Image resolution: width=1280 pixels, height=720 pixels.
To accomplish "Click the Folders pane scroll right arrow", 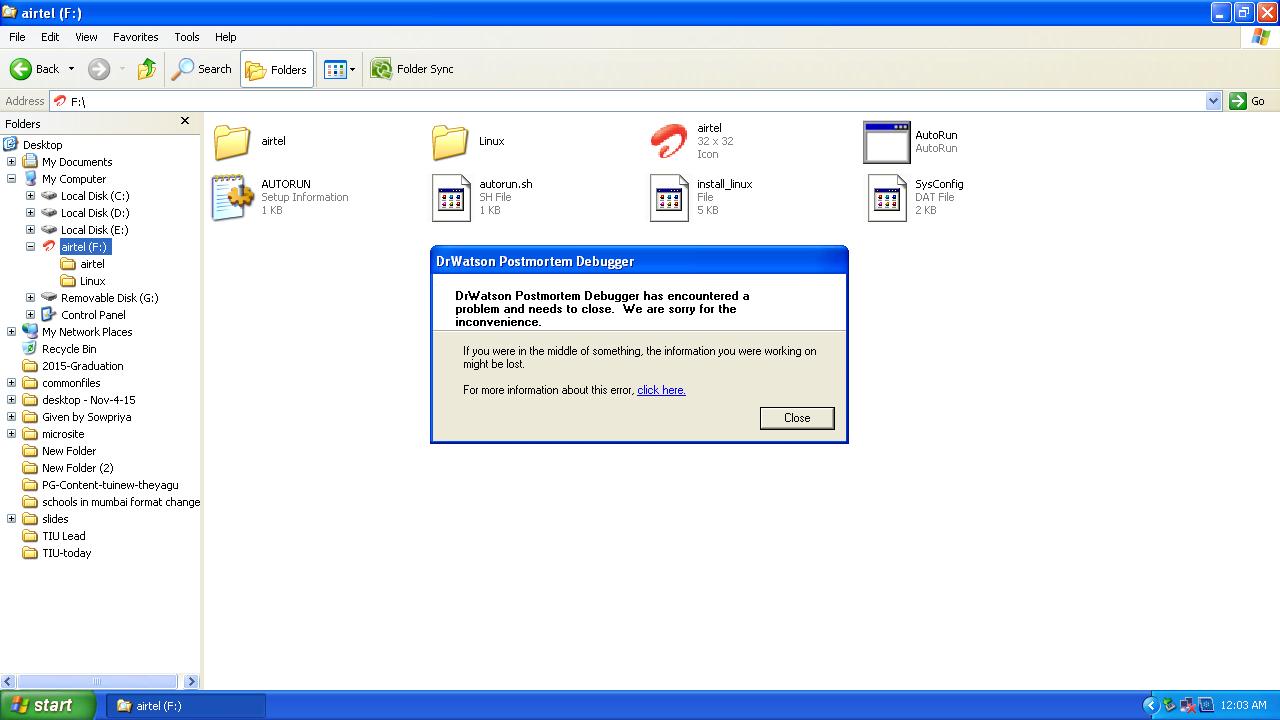I will pos(191,681).
